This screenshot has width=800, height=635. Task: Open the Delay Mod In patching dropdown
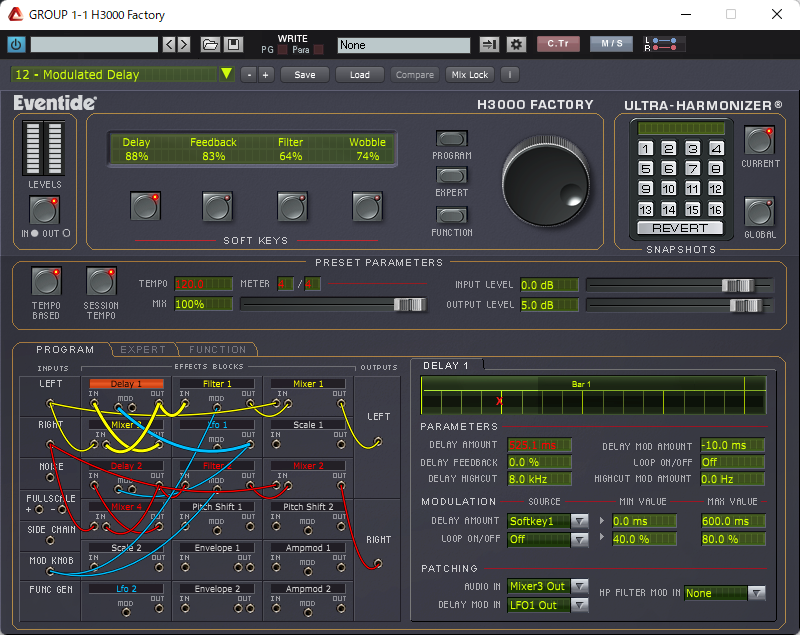[x=579, y=605]
